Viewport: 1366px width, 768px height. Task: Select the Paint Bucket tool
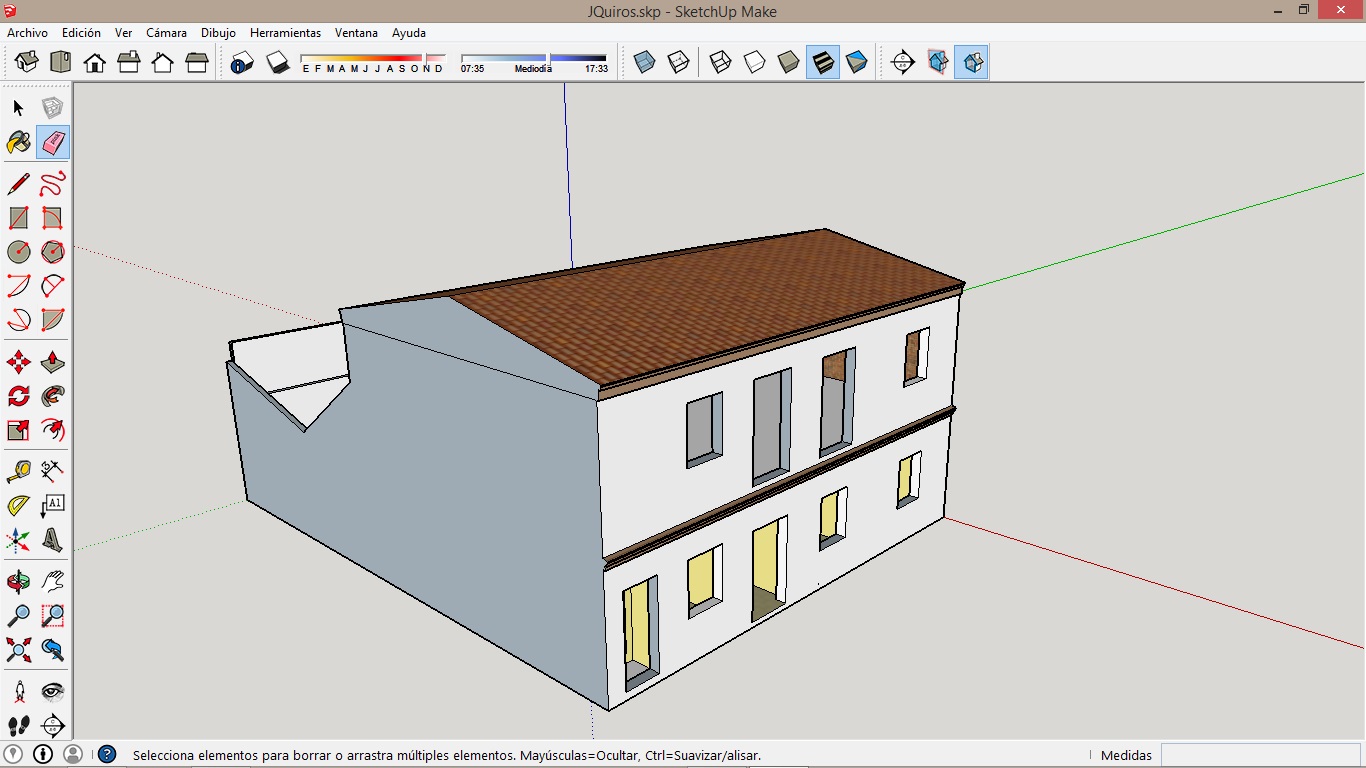19,142
